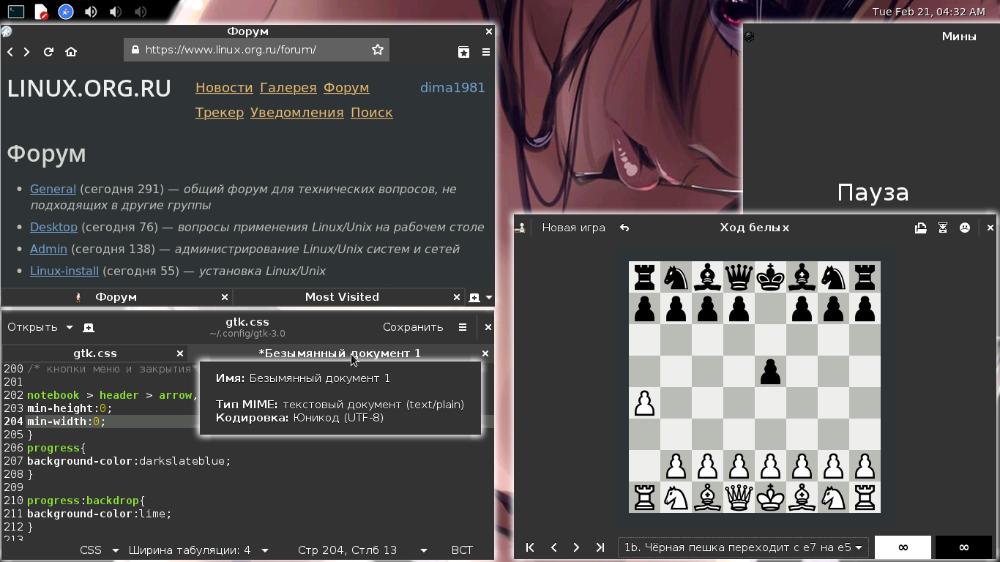Open the dima1981 profile link
This screenshot has height=562, width=1000.
coord(452,87)
